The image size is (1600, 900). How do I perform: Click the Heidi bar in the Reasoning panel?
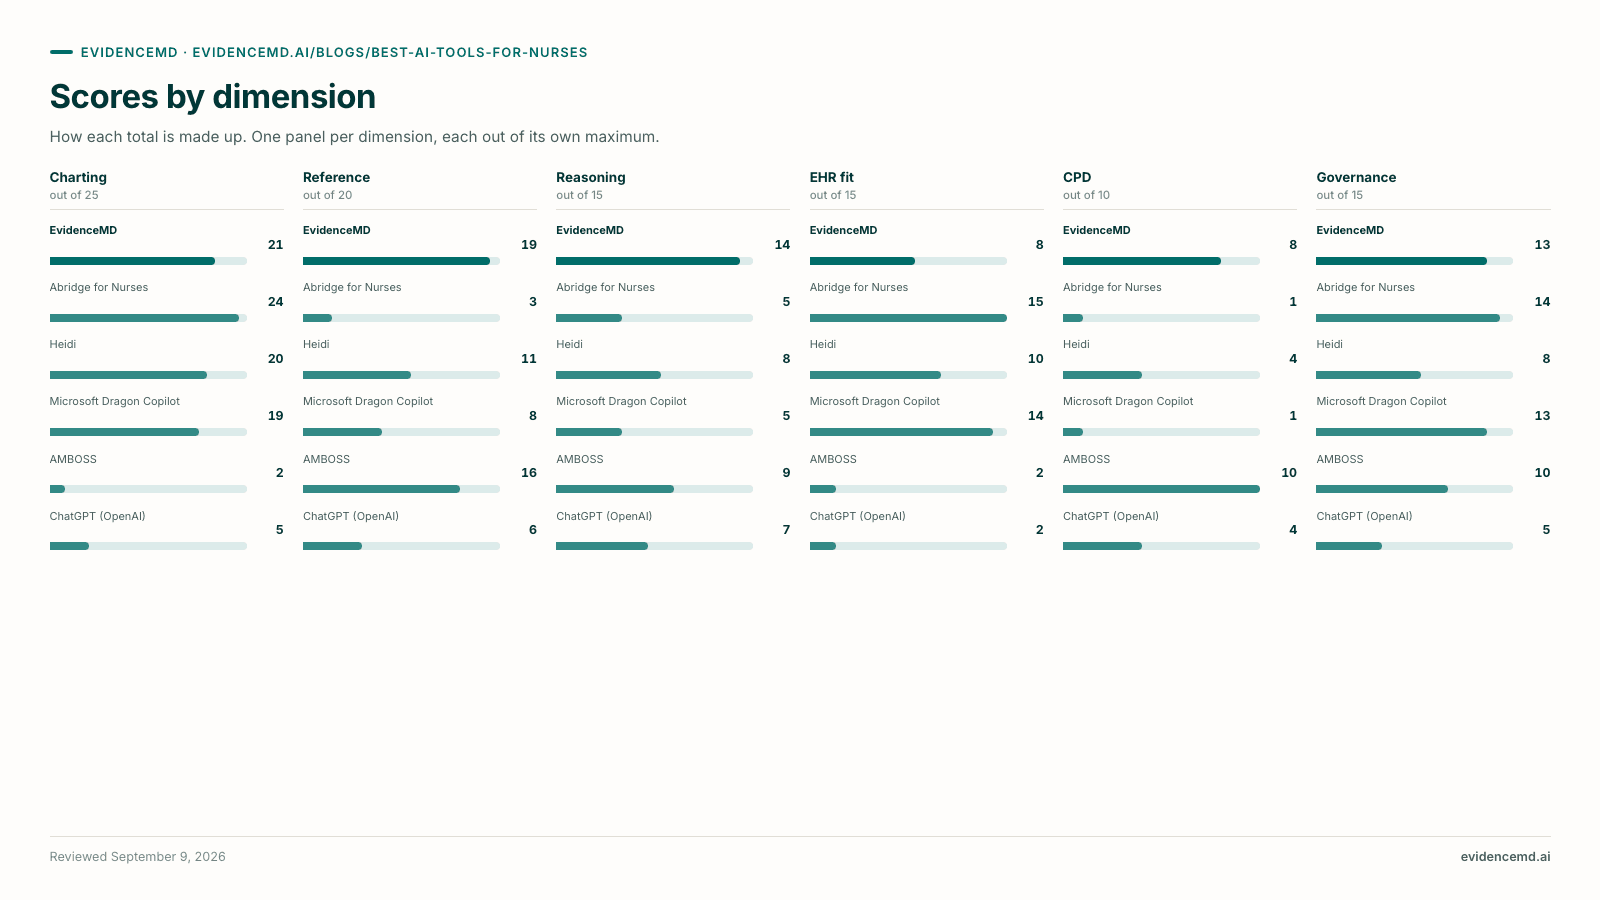coord(654,375)
